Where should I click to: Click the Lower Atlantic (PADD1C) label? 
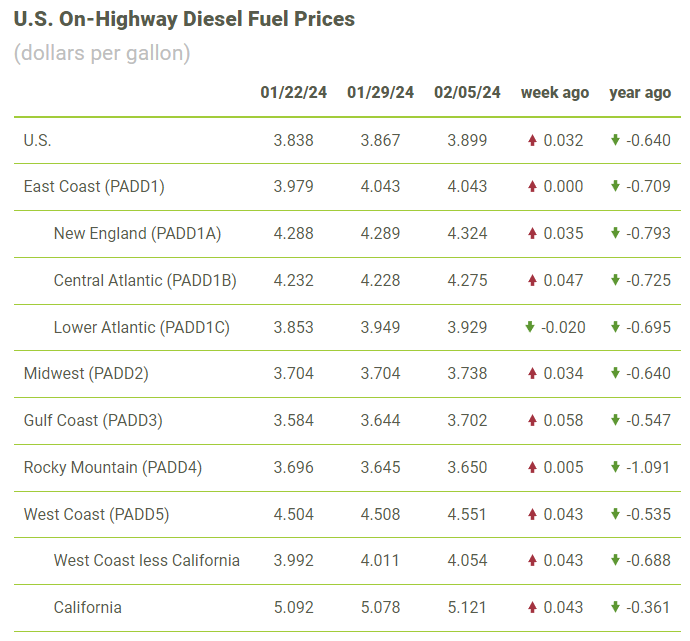[142, 327]
